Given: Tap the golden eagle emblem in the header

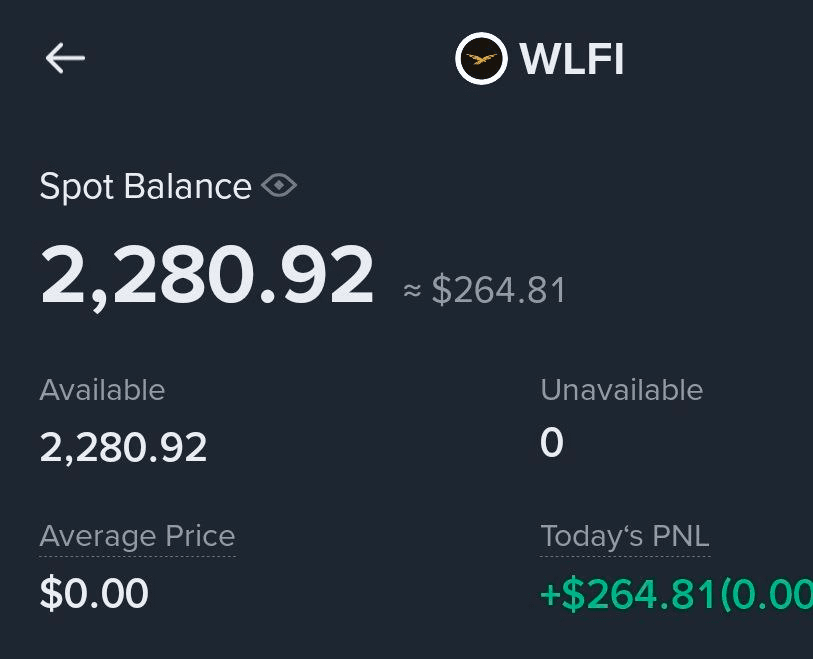Looking at the screenshot, I should tap(481, 59).
